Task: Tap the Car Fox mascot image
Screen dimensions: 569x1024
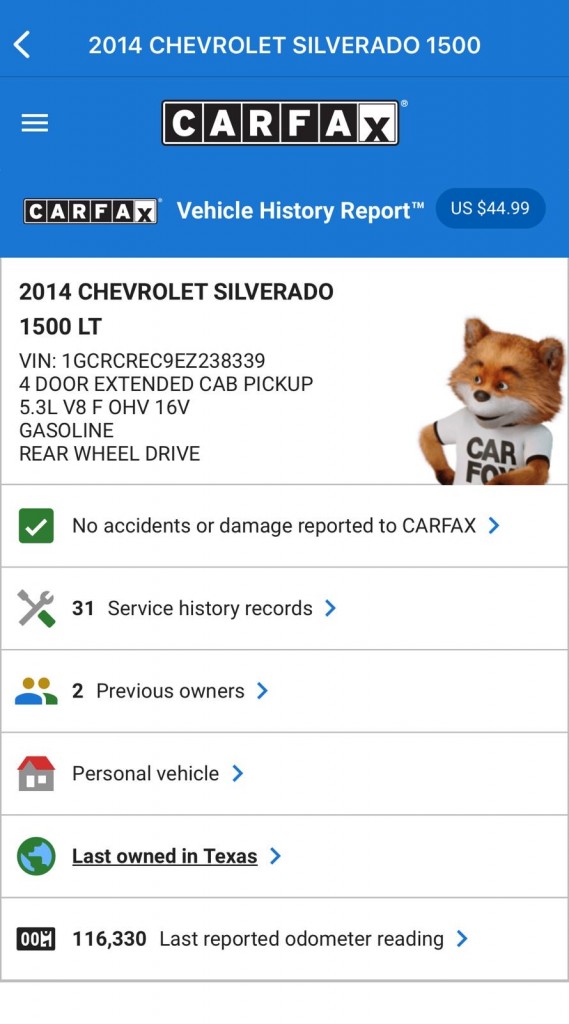Action: point(491,401)
